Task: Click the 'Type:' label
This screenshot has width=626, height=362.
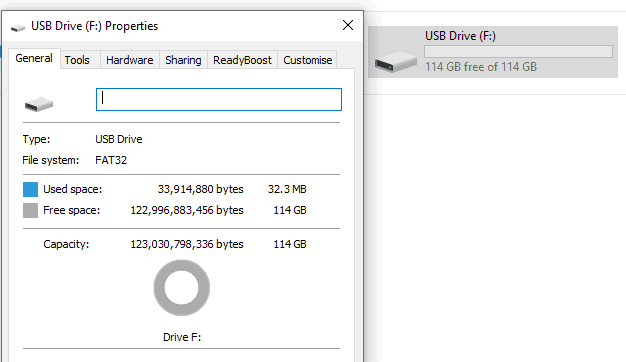Action: 36,139
